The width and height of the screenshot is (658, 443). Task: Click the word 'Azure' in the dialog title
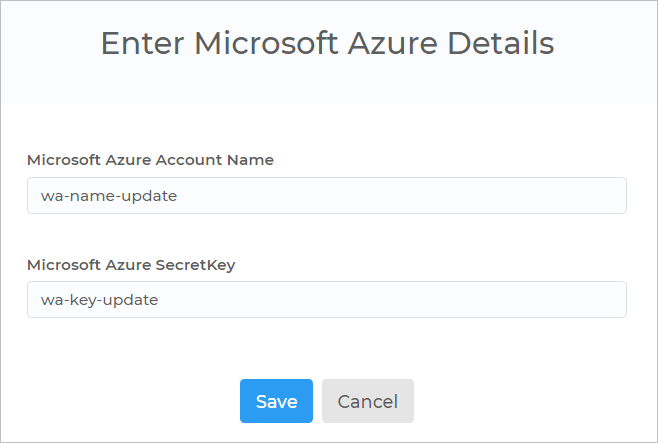click(393, 43)
